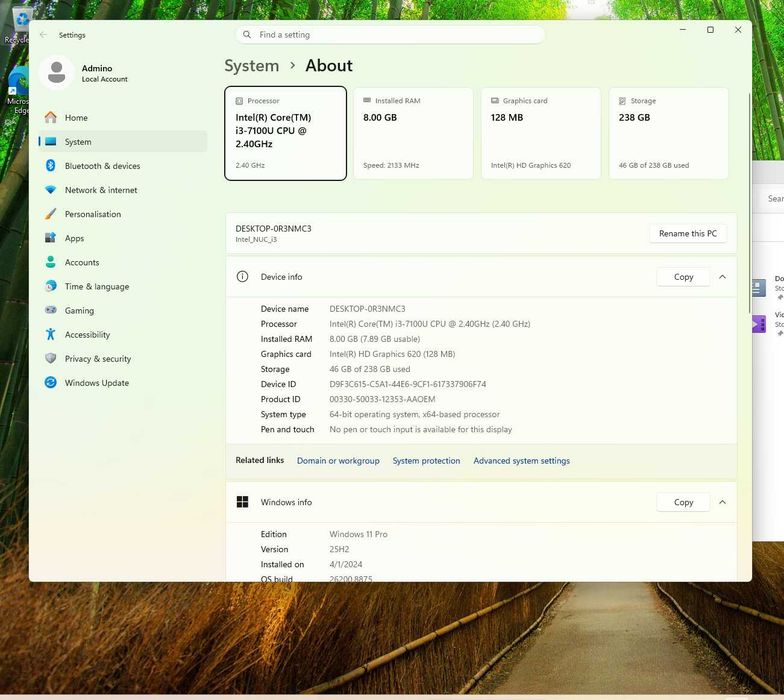Click the Find a setting search box
Image resolution: width=784 pixels, height=700 pixels.
(390, 34)
